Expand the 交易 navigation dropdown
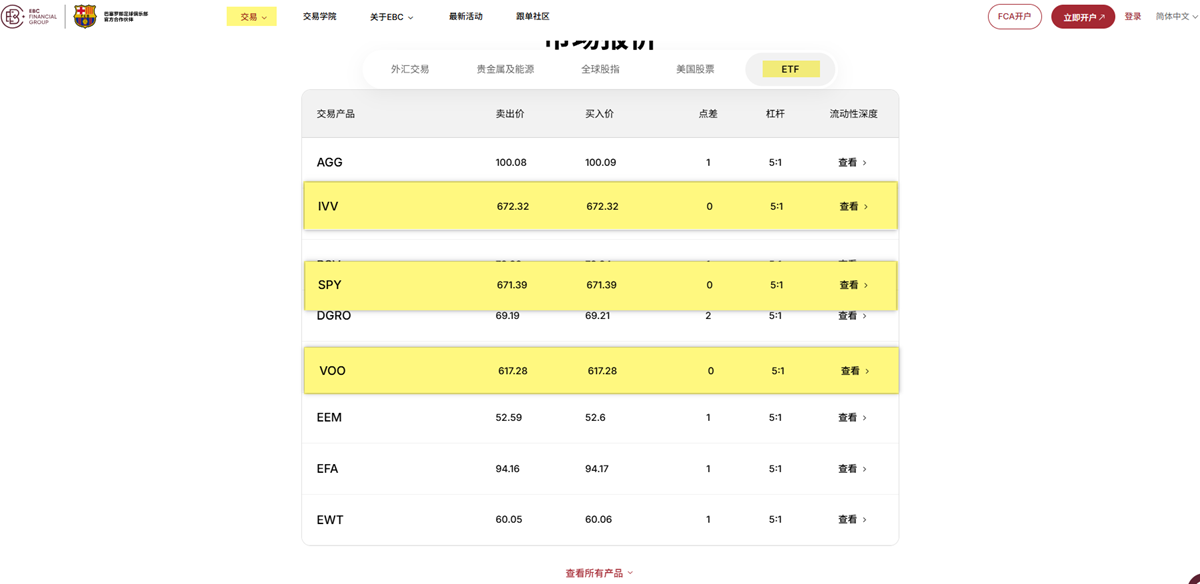1200x584 pixels. tap(251, 16)
